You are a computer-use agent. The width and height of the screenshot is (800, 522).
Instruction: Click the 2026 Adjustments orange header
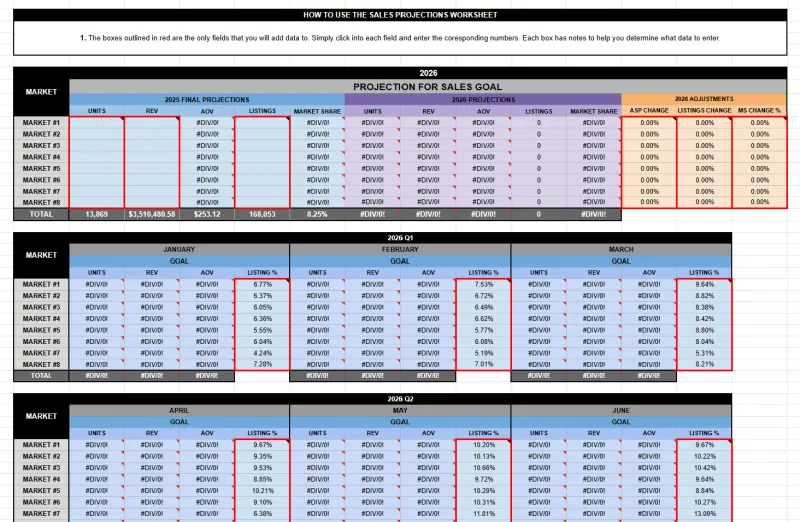coord(704,99)
